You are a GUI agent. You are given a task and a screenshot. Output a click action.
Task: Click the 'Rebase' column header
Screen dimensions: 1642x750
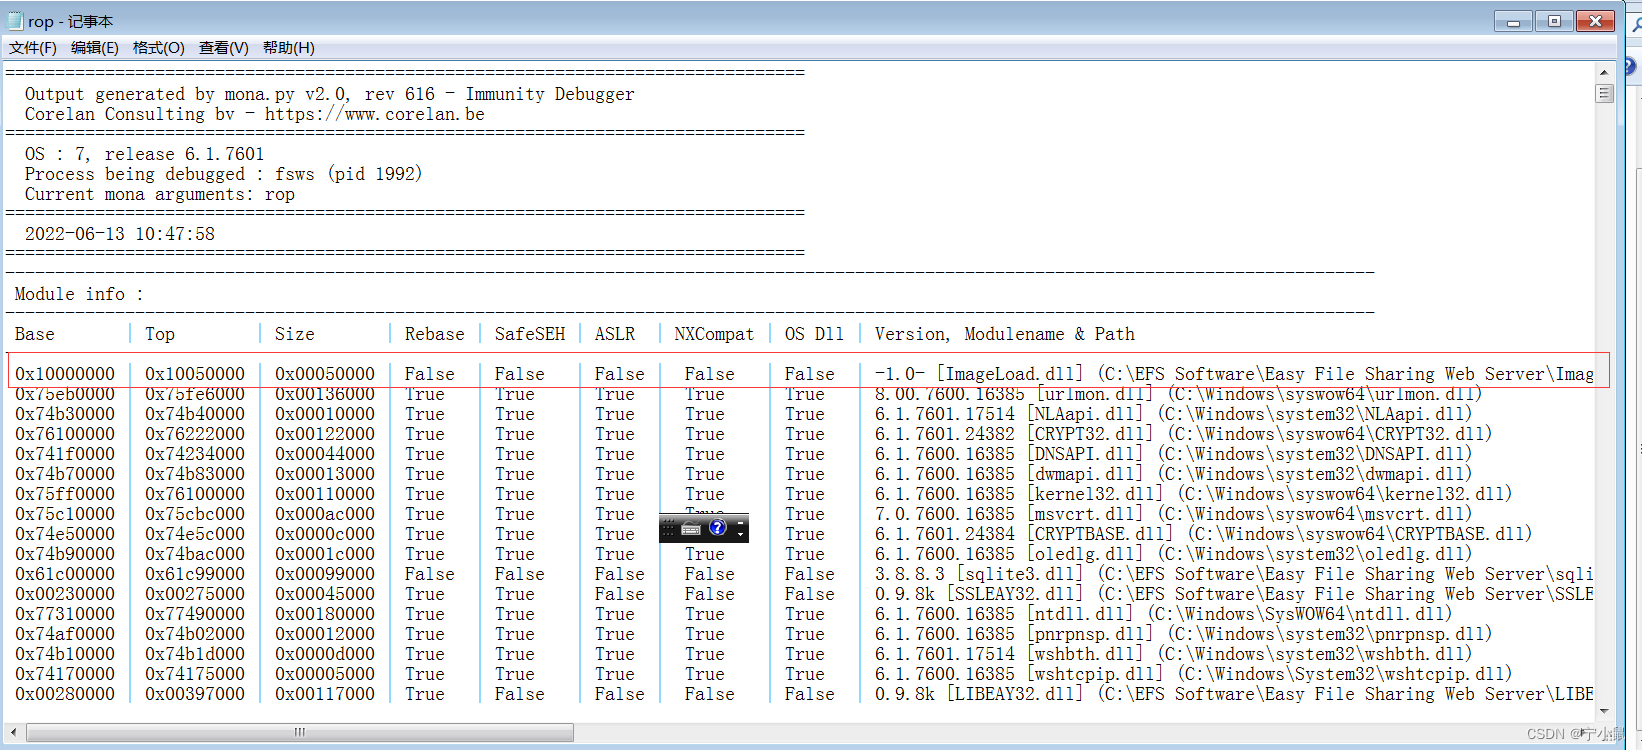pos(435,334)
